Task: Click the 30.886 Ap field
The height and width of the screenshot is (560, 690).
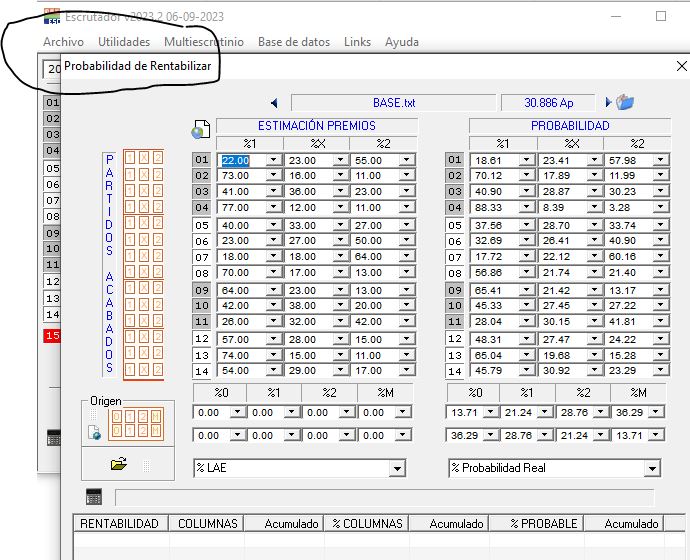Action: (548, 103)
